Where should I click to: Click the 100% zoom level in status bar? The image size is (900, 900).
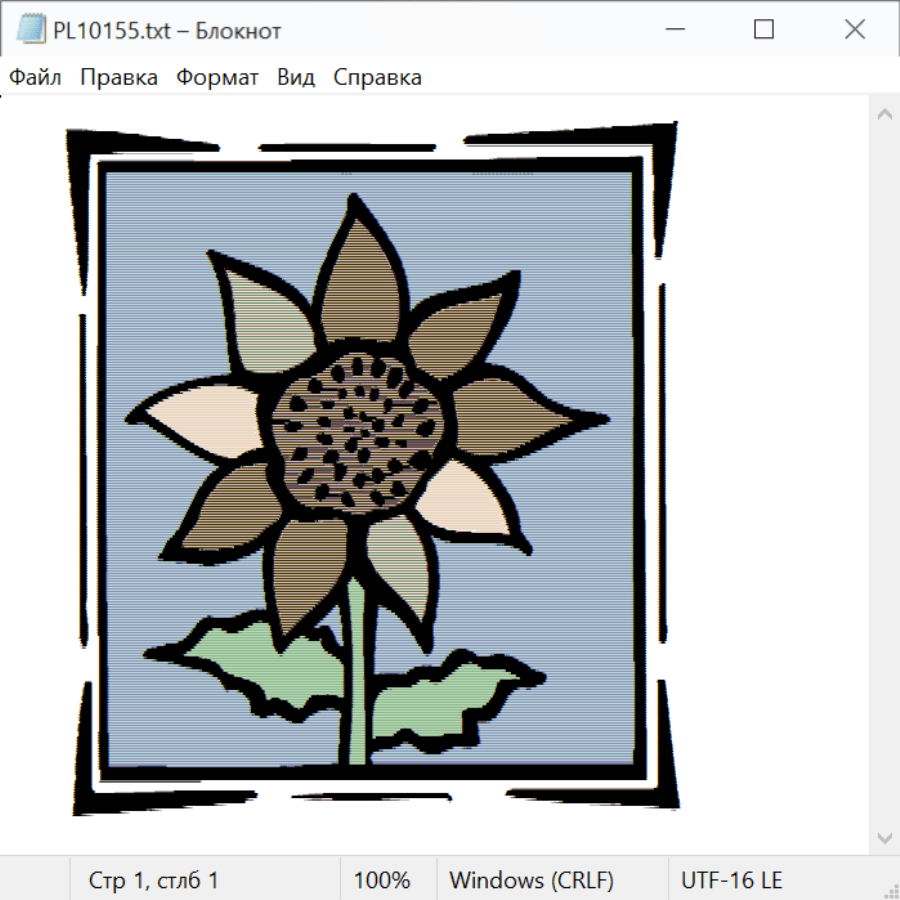point(382,880)
